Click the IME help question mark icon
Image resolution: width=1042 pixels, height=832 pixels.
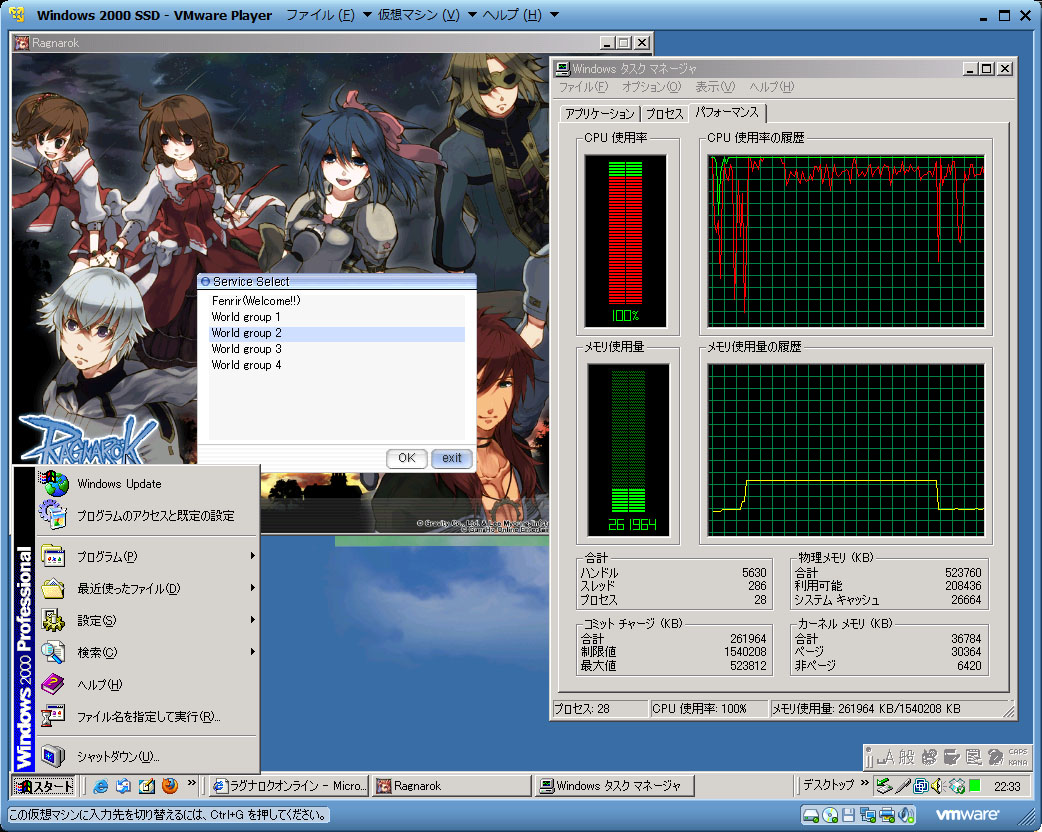click(995, 757)
